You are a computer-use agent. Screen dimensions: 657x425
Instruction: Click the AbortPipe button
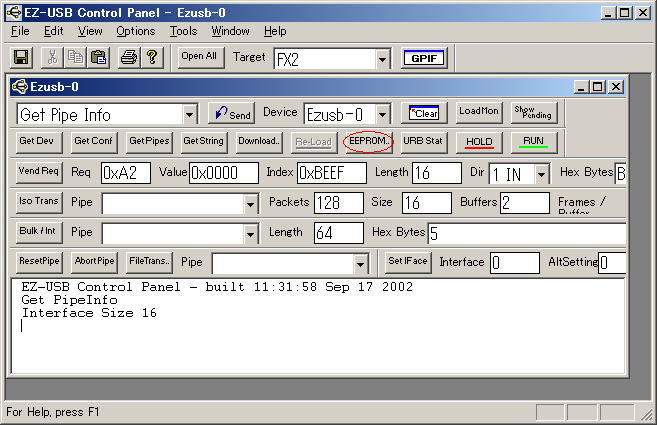[x=94, y=262]
